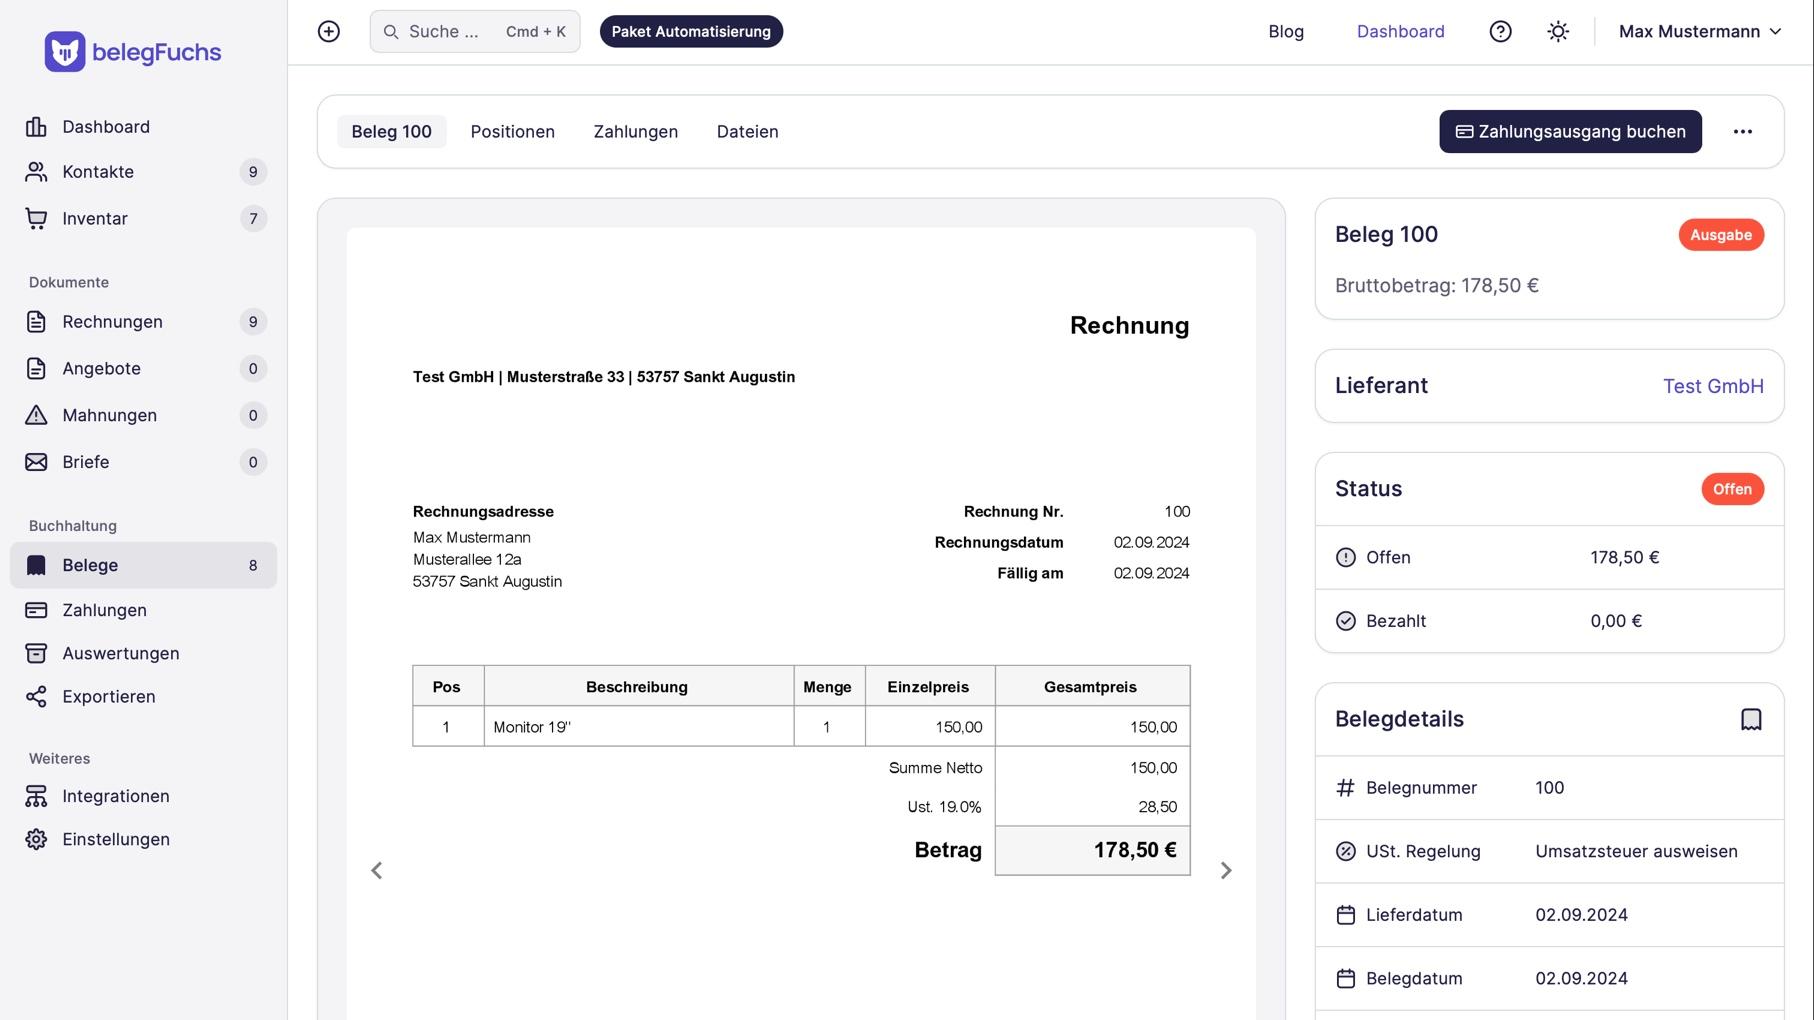Click the Kontakte count badge 9
1814x1020 pixels.
pyautogui.click(x=253, y=172)
